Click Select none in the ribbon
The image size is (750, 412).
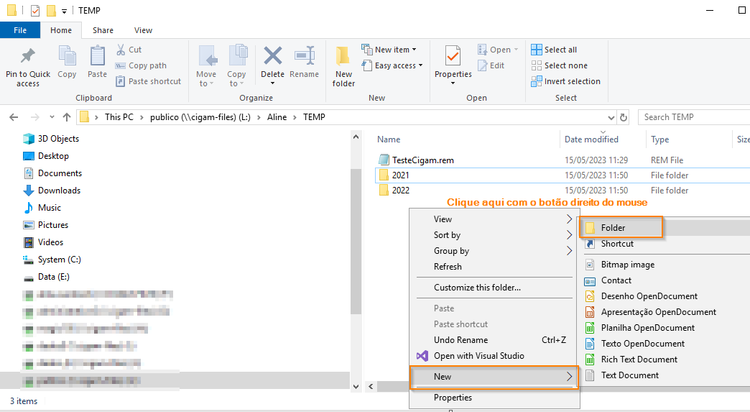(x=560, y=66)
